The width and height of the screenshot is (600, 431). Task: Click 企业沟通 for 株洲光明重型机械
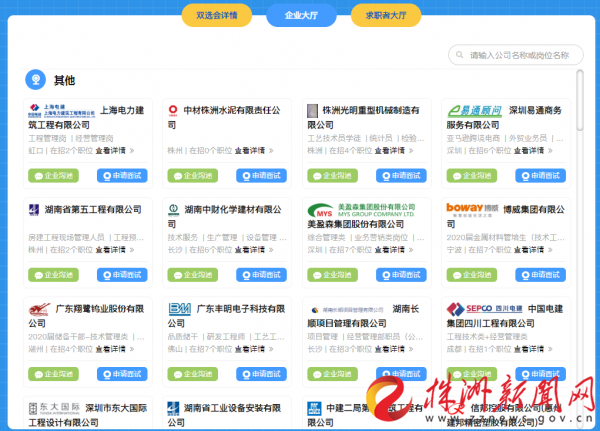(333, 176)
